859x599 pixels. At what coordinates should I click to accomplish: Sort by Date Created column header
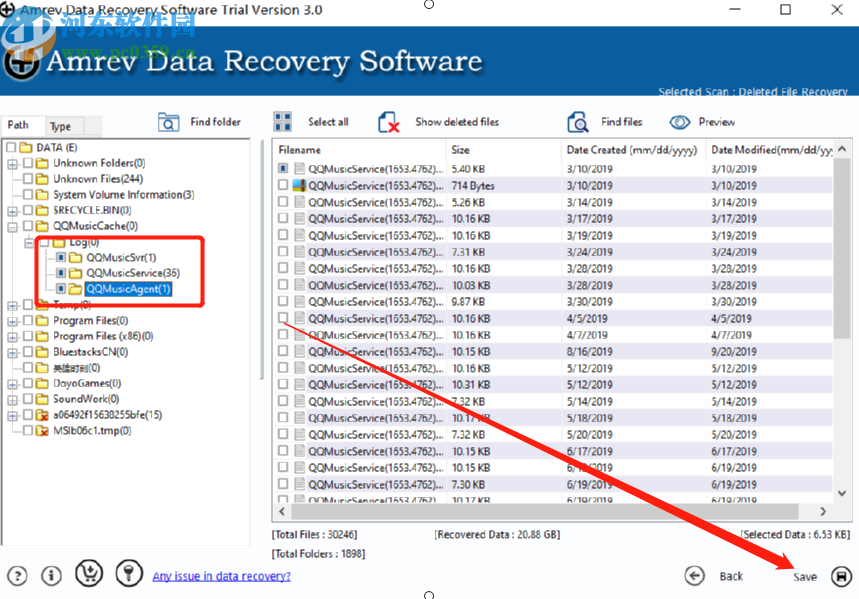[x=633, y=150]
